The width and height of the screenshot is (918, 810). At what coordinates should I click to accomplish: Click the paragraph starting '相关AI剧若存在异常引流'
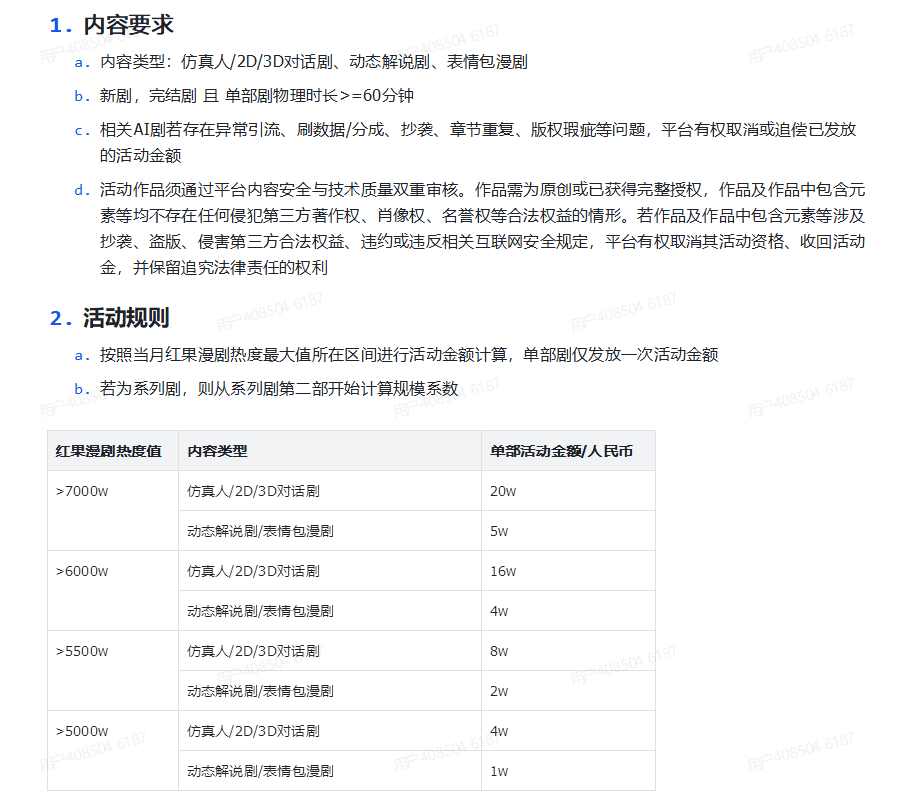[478, 142]
